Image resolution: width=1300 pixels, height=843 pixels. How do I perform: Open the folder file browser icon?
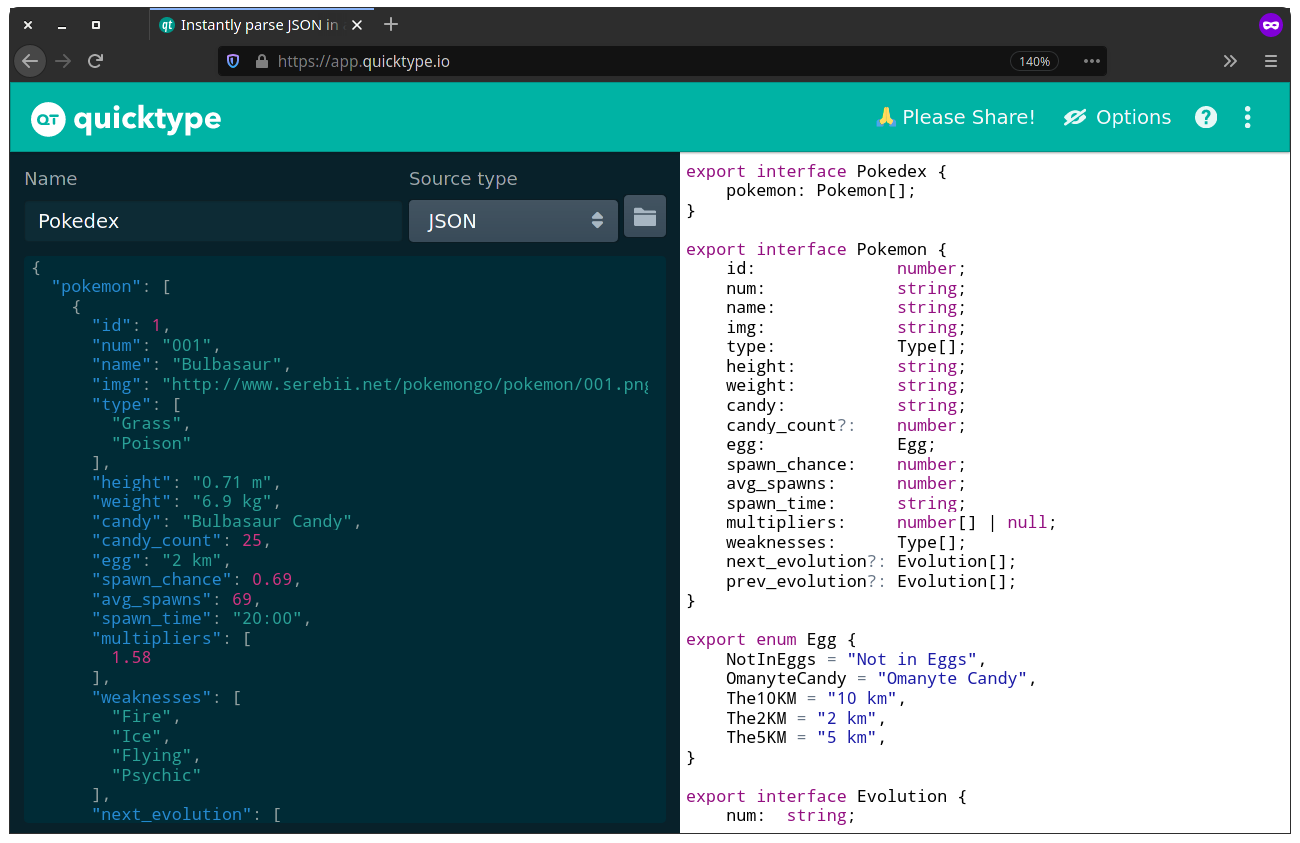(645, 216)
